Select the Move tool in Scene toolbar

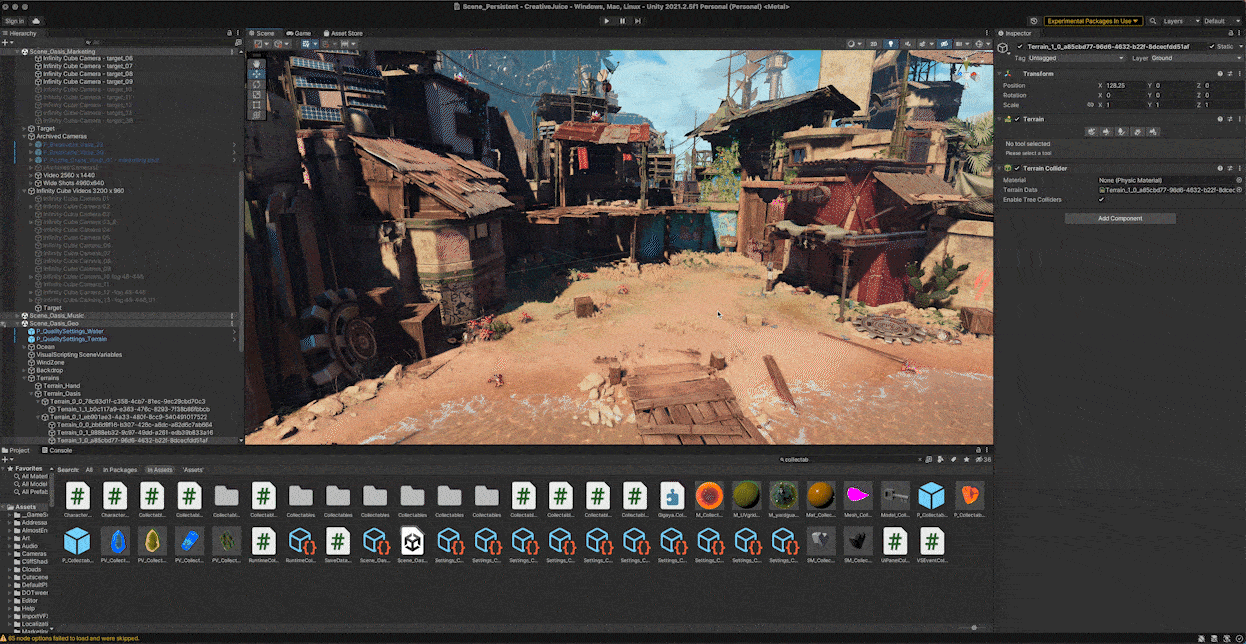tap(256, 73)
